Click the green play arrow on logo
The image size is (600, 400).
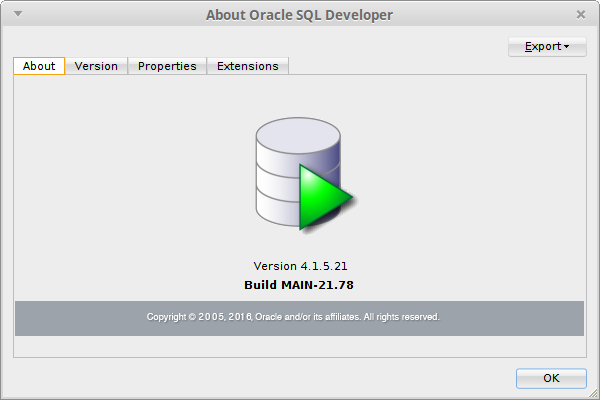pyautogui.click(x=325, y=197)
